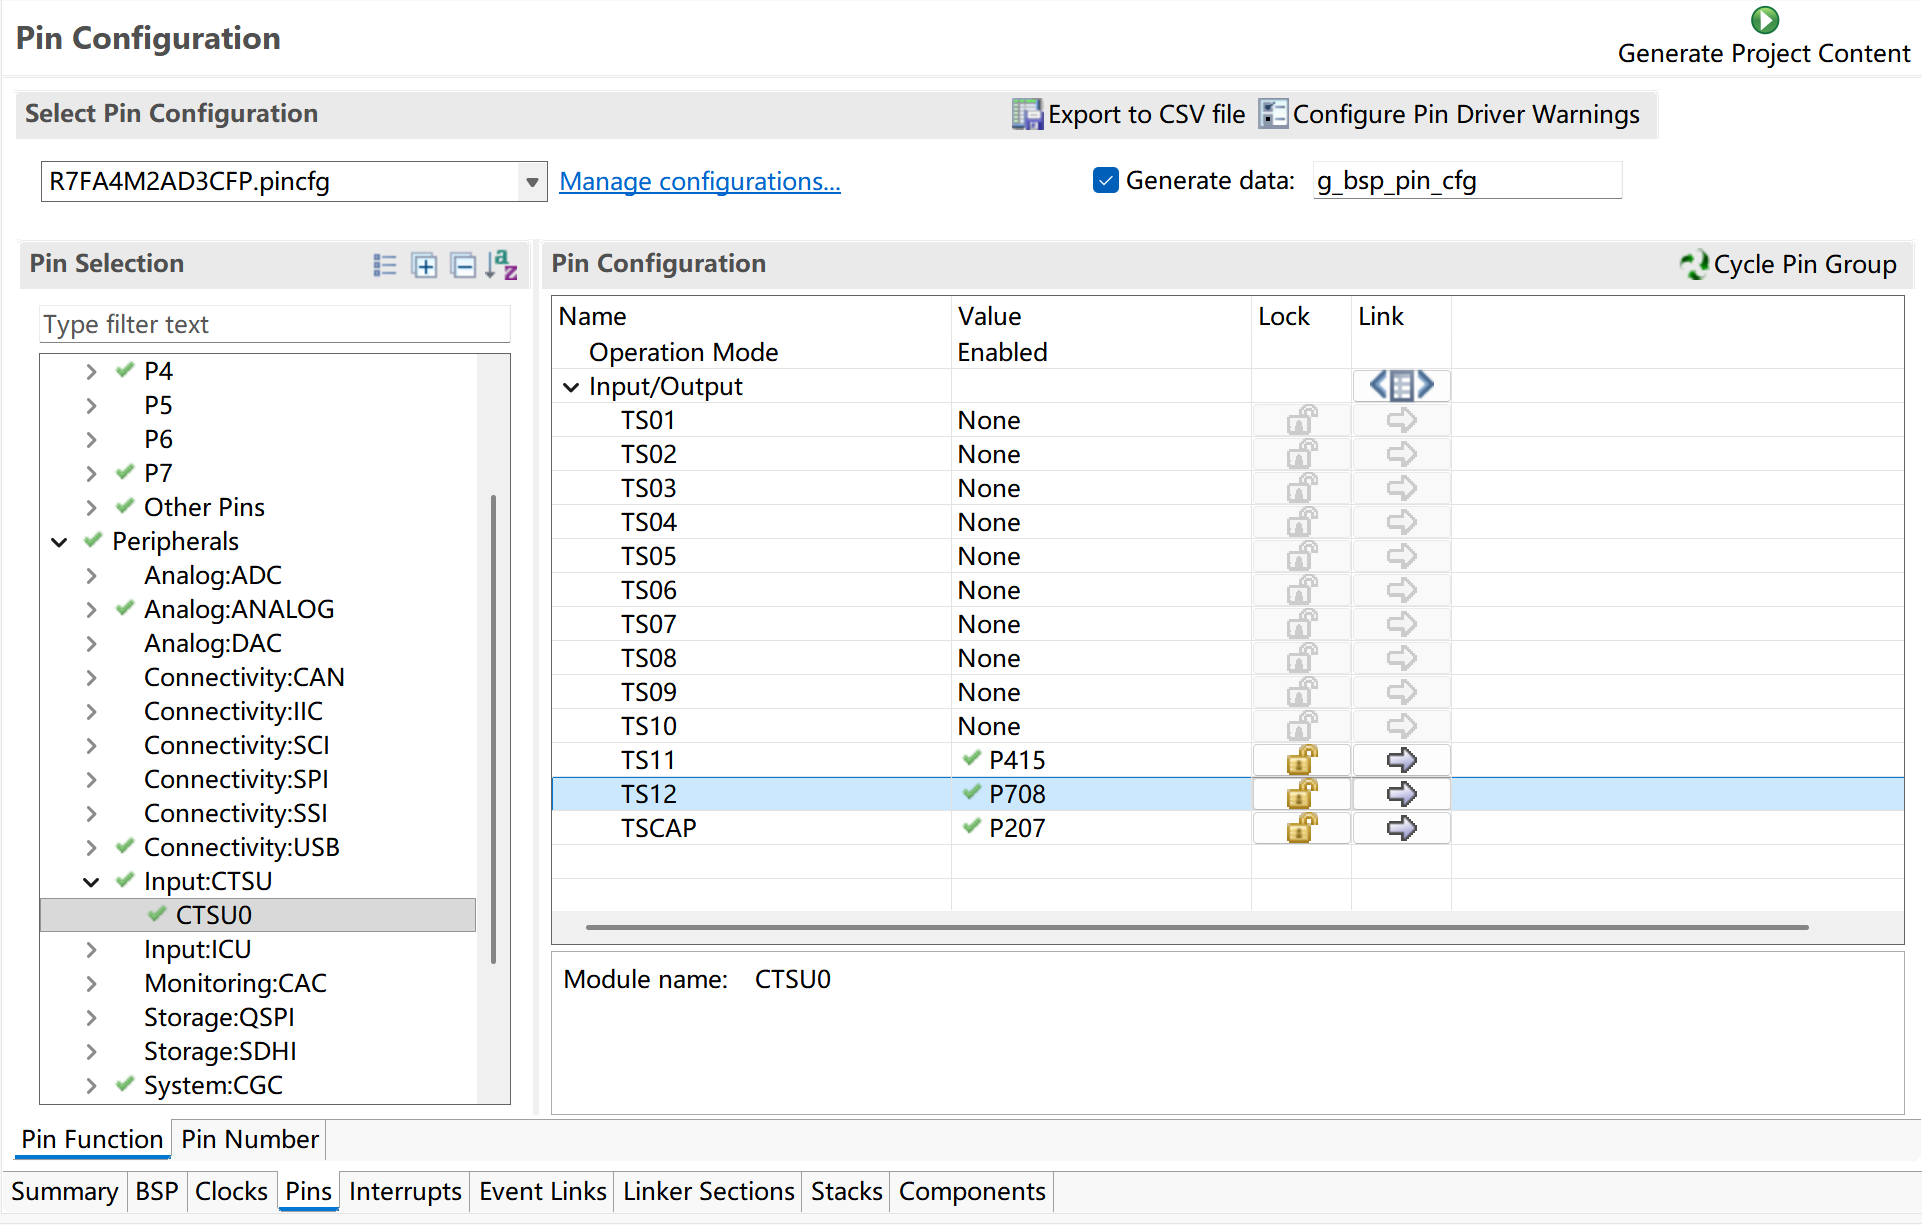The width and height of the screenshot is (1922, 1225).
Task: Switch to the Clocks tab
Action: point(231,1191)
